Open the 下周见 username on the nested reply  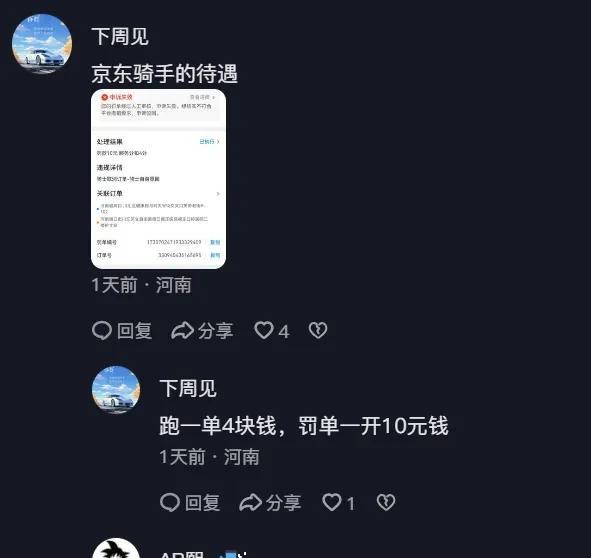click(188, 388)
